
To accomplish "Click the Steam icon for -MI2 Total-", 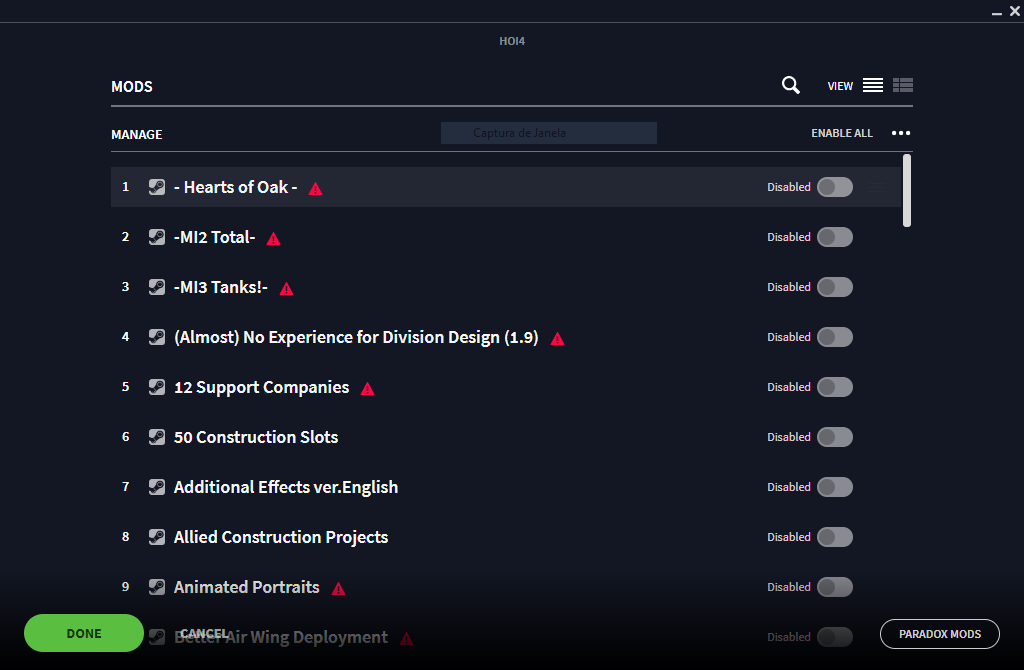I will tap(157, 237).
